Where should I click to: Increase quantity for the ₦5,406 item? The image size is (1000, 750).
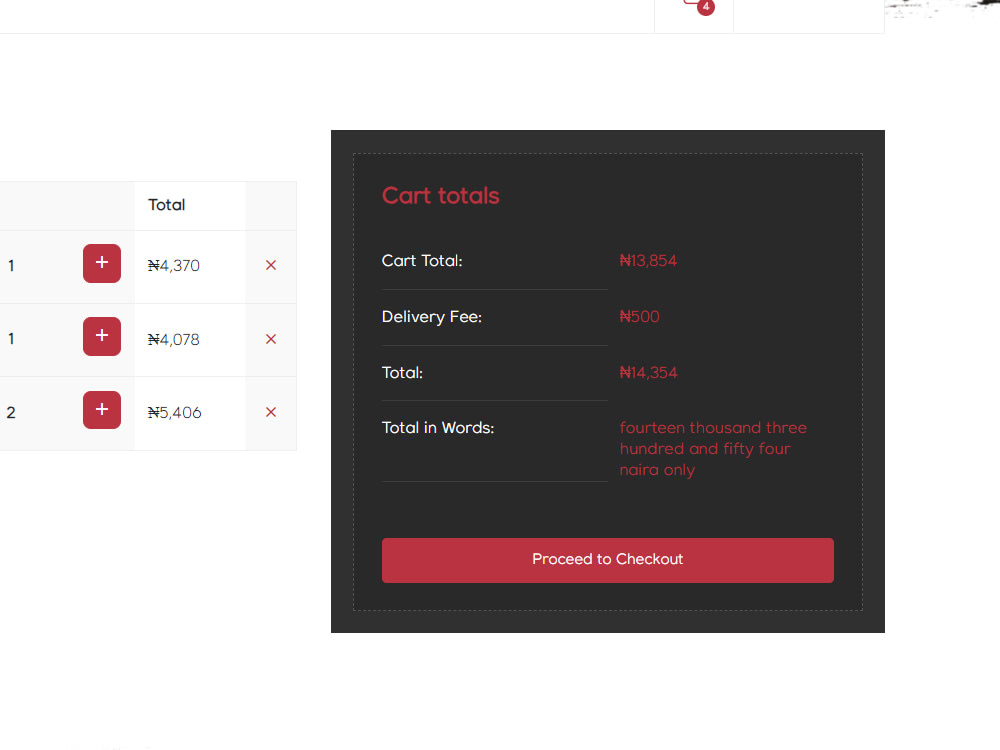[102, 410]
